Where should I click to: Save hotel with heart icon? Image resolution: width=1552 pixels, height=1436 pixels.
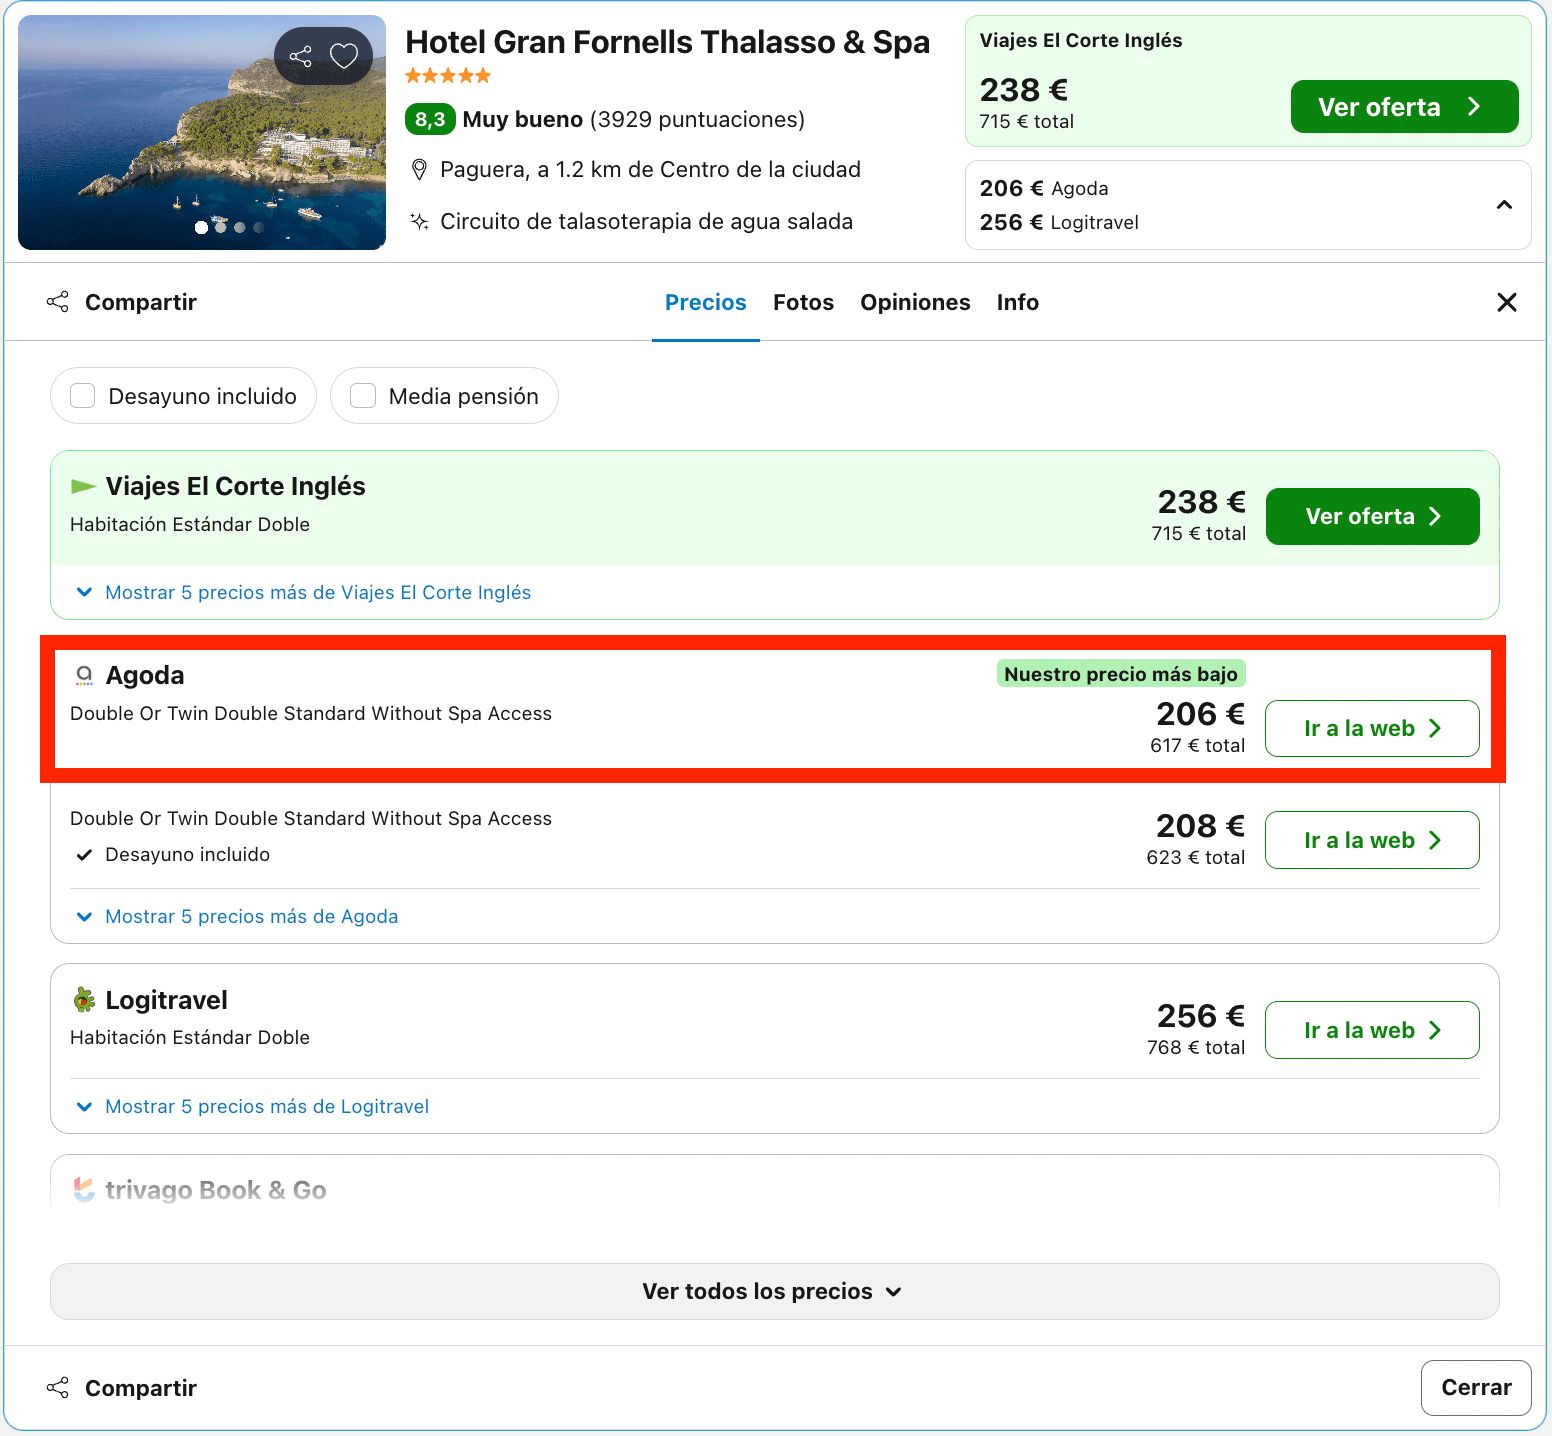(x=344, y=56)
